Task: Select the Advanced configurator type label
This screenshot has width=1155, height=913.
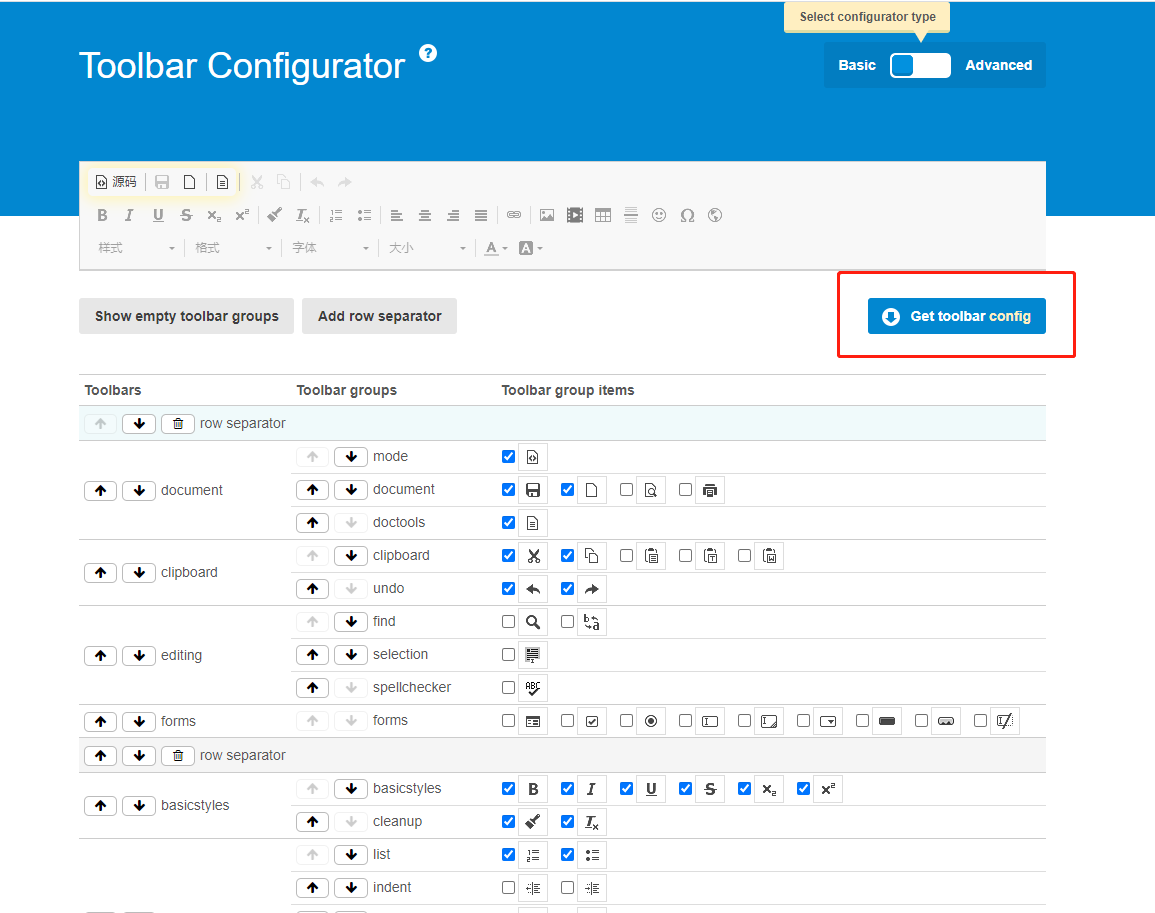Action: (998, 64)
